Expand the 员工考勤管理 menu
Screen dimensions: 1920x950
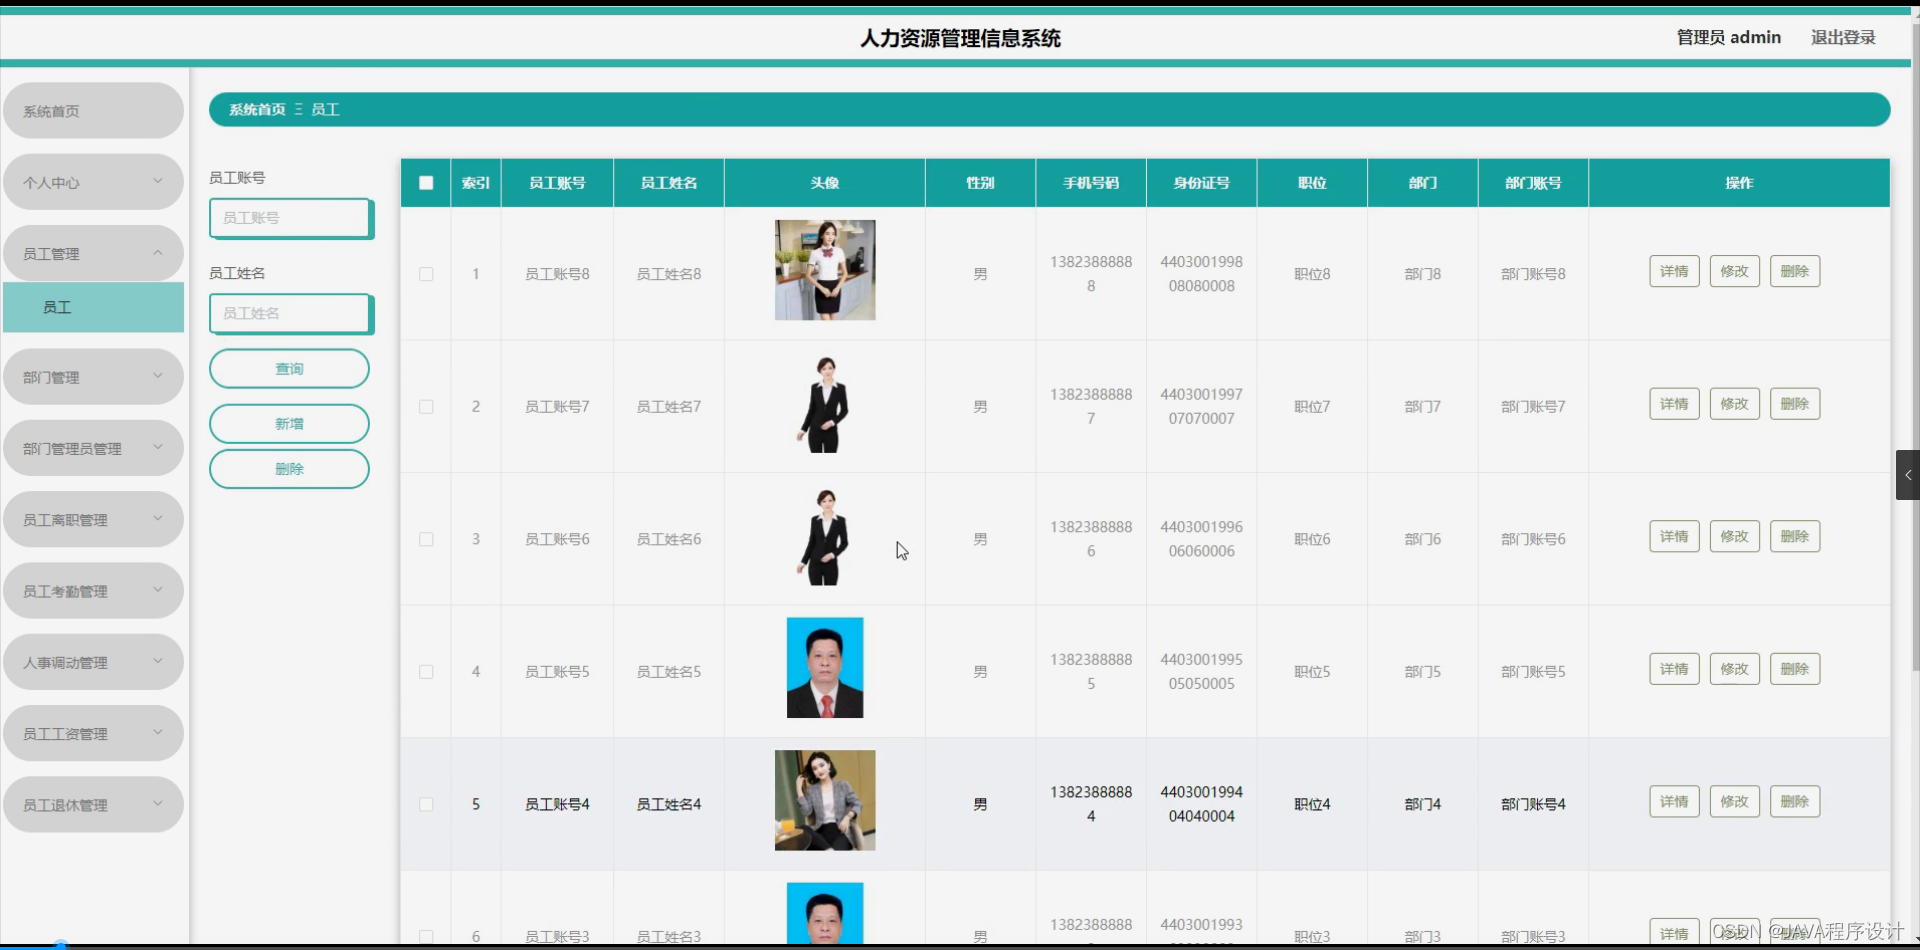tap(93, 591)
